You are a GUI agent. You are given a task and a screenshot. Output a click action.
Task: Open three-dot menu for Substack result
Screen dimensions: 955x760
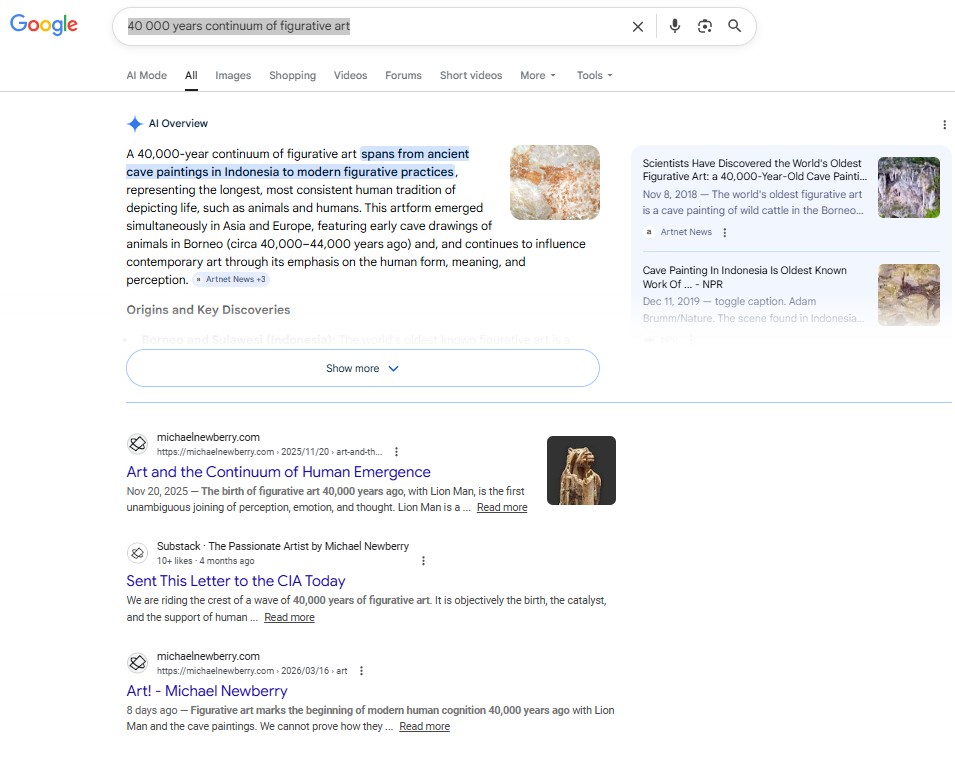423,561
